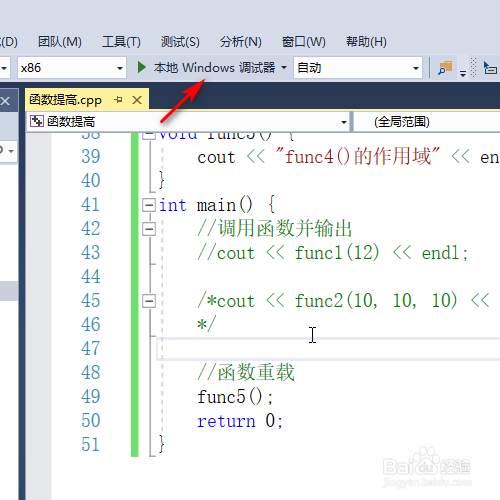Open the (全局范围) scope dropdown
Image resolution: width=500 pixels, height=500 pixels.
(x=427, y=122)
